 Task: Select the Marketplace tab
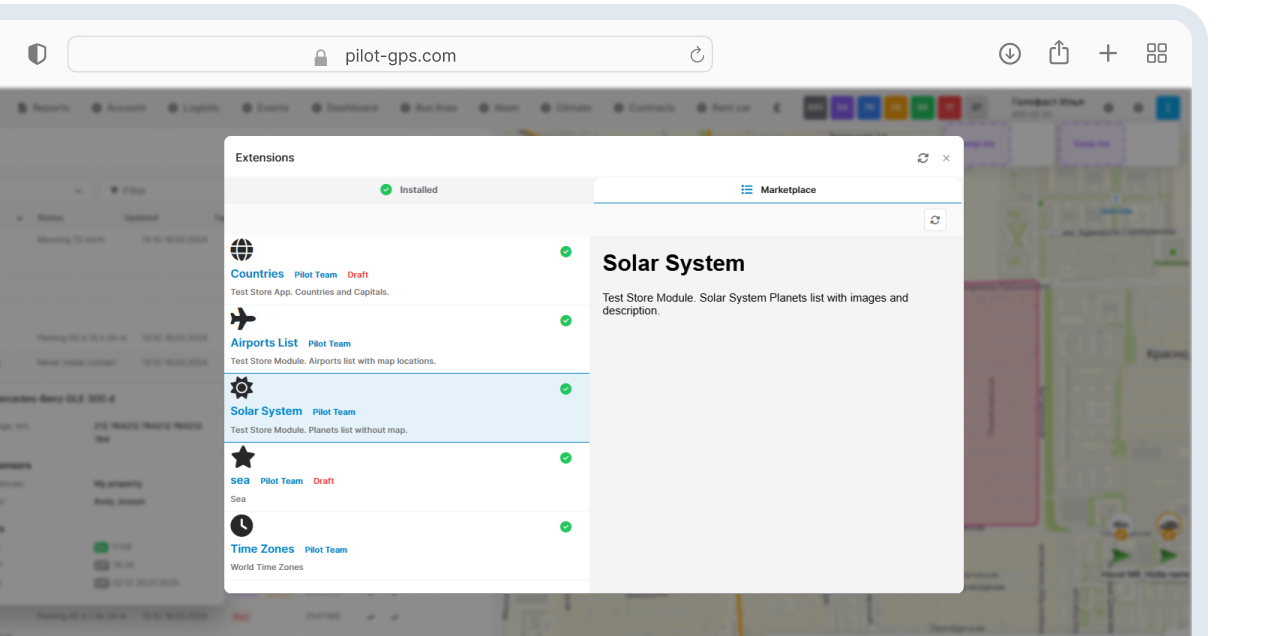coord(778,190)
